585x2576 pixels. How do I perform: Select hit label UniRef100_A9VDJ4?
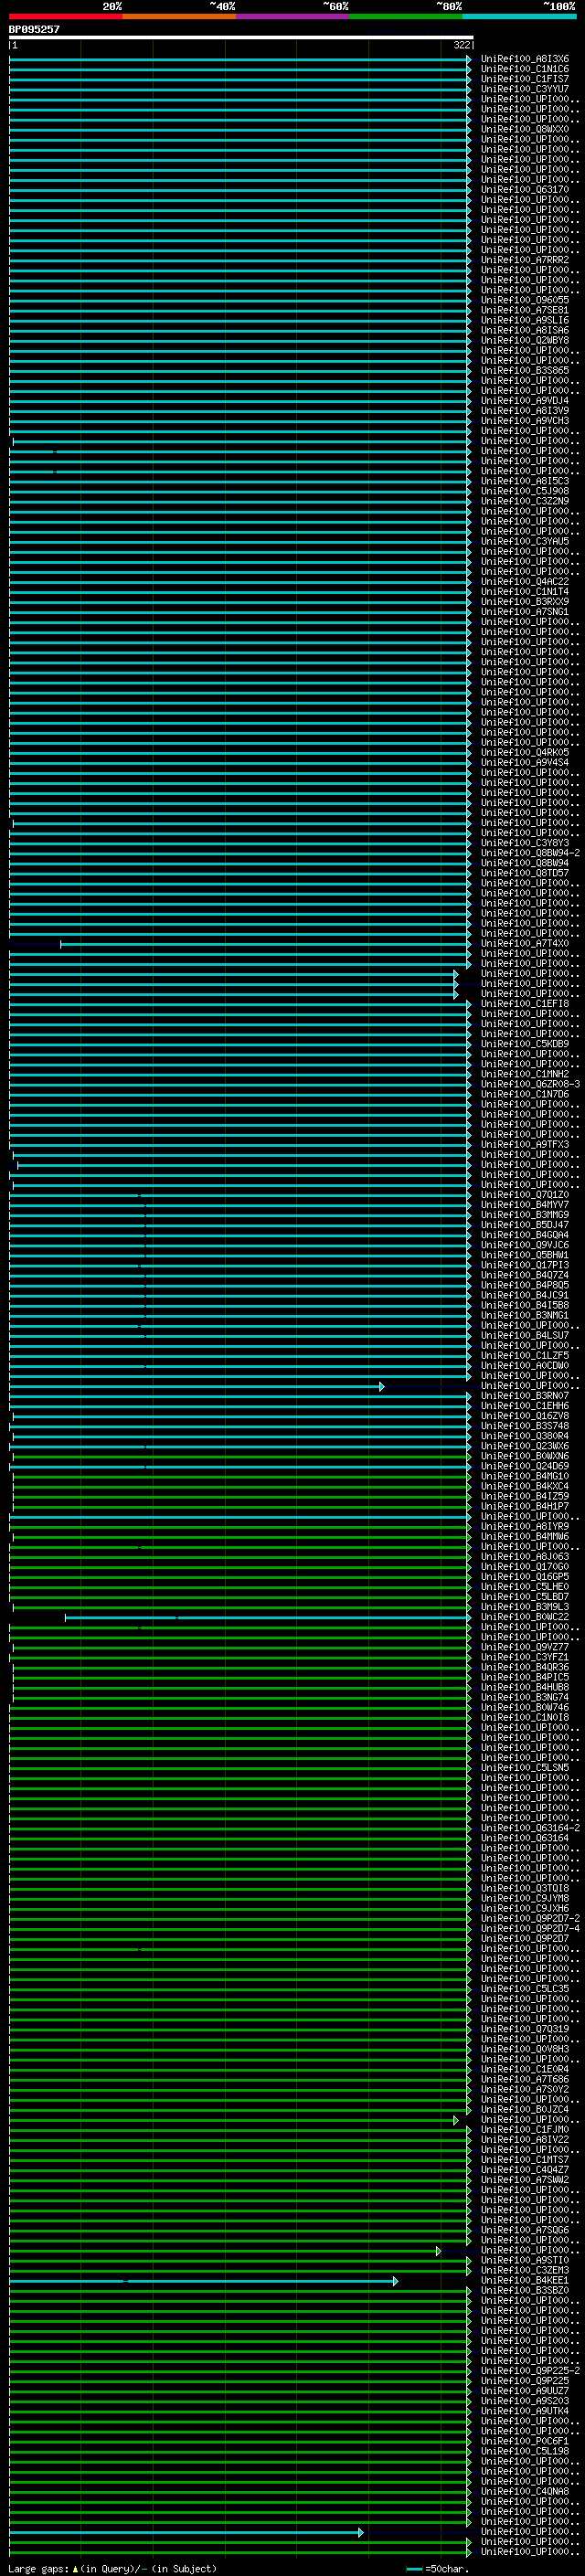coord(525,400)
